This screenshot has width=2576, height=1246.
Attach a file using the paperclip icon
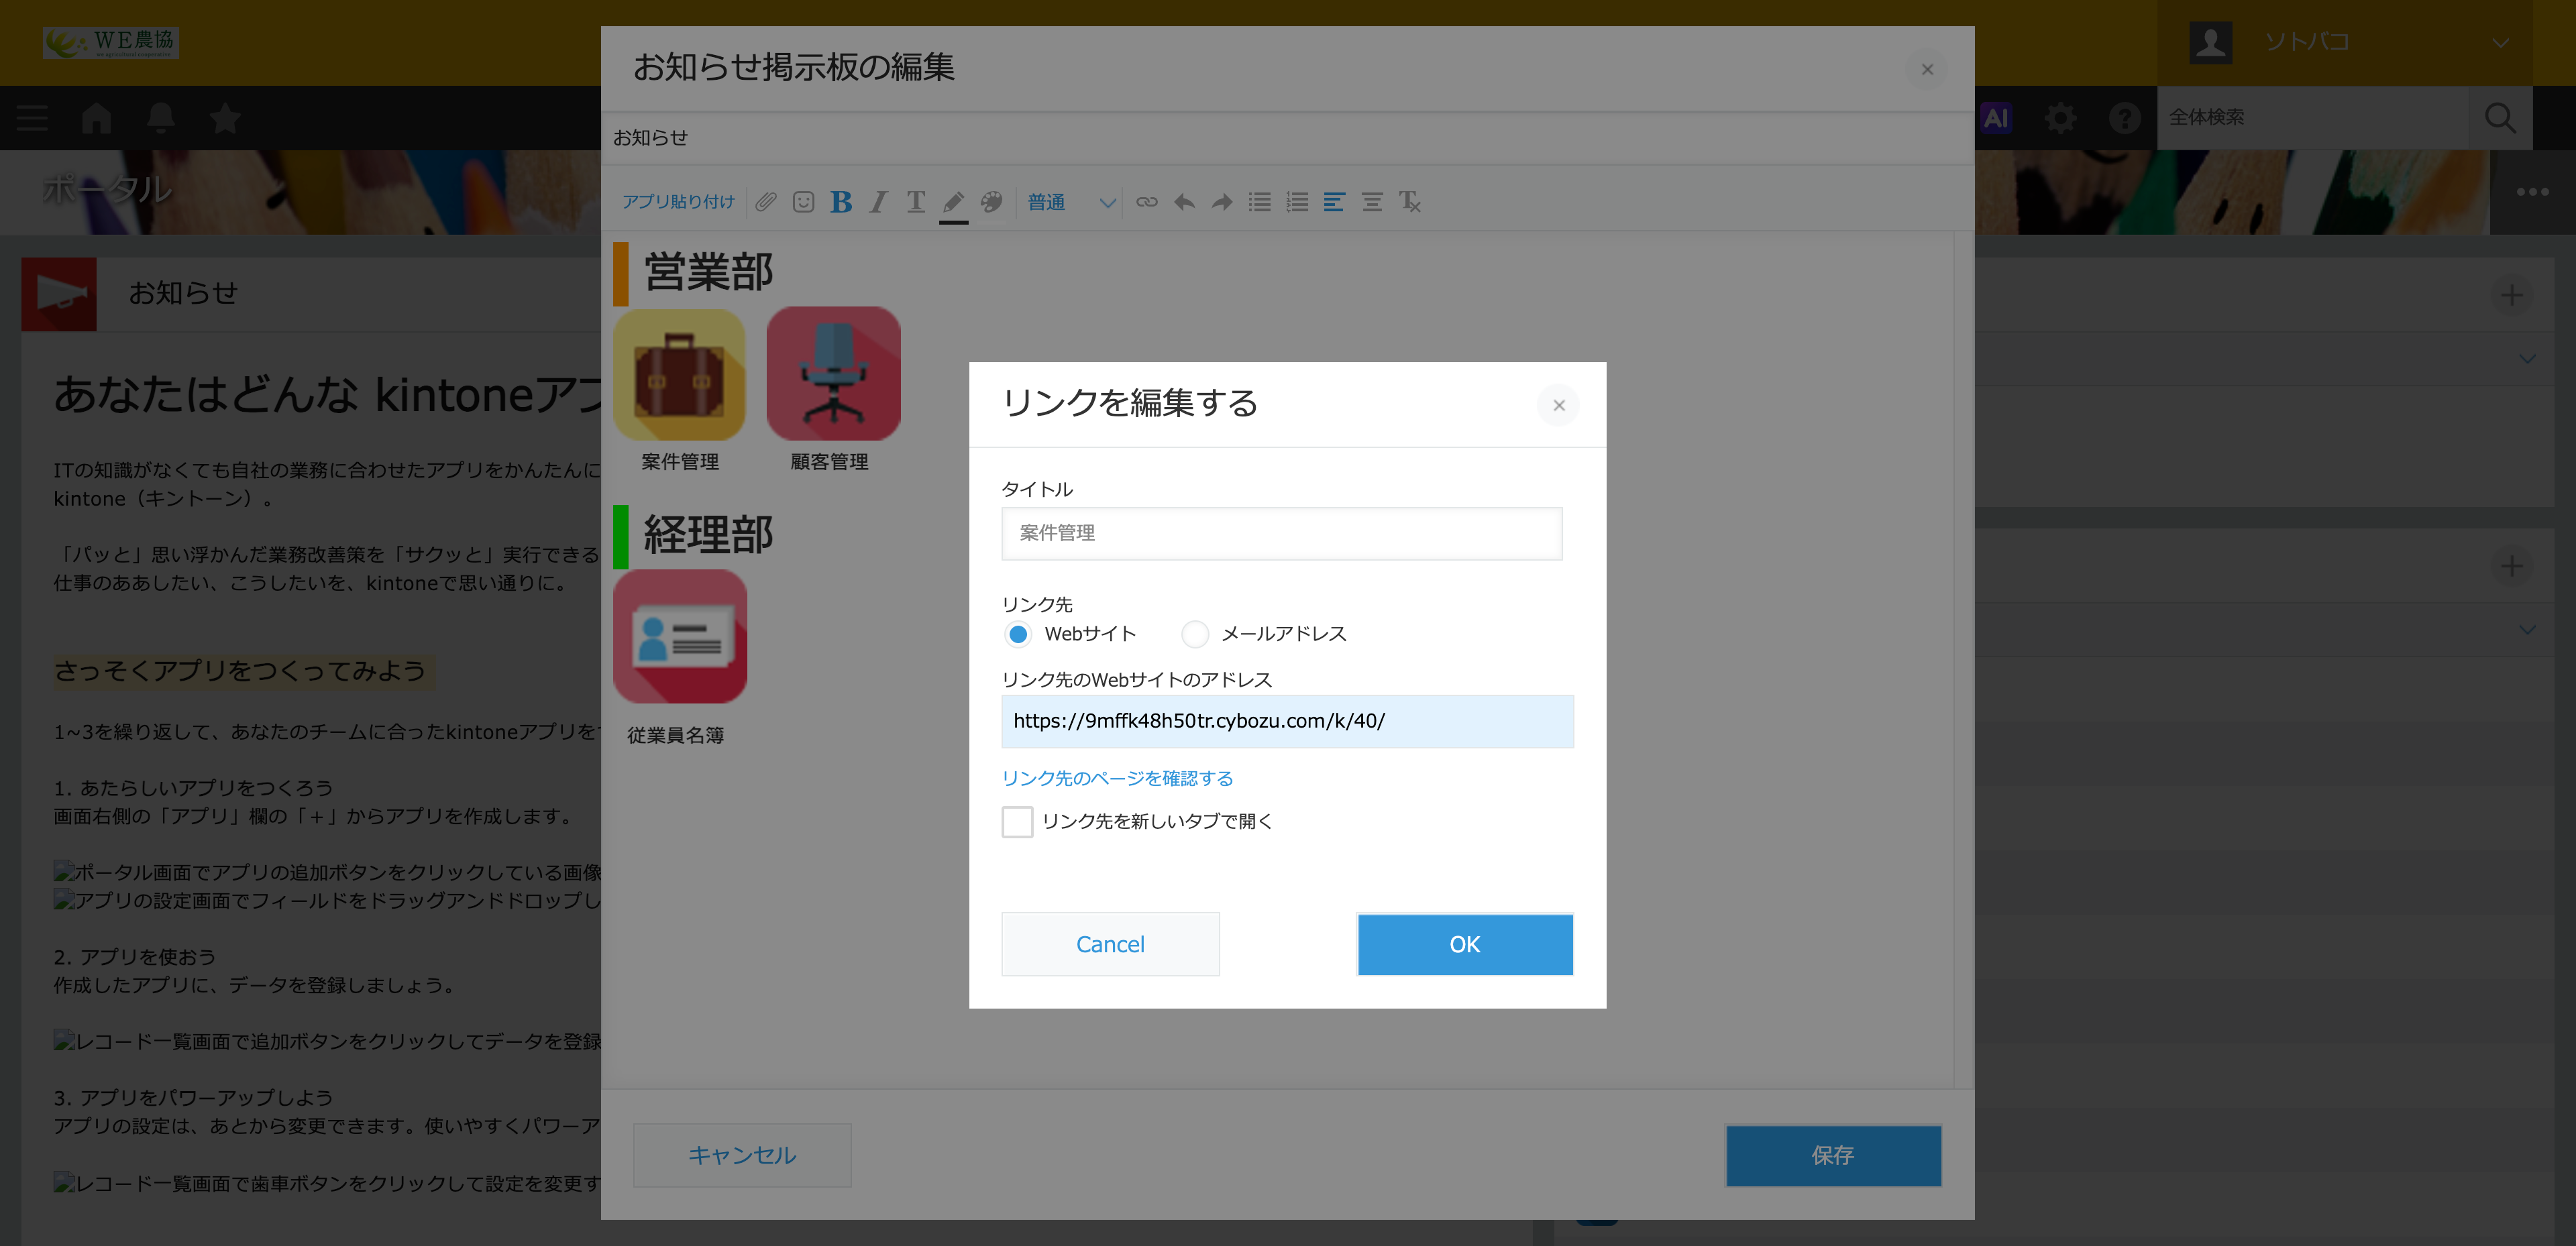766,202
